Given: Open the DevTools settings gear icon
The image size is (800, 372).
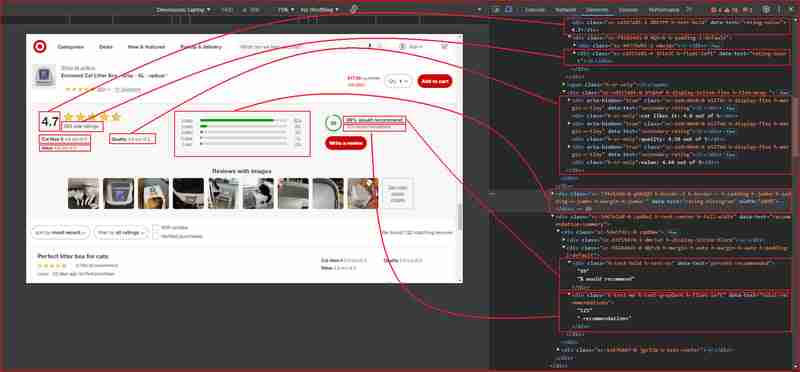Looking at the screenshot, I should (766, 9).
